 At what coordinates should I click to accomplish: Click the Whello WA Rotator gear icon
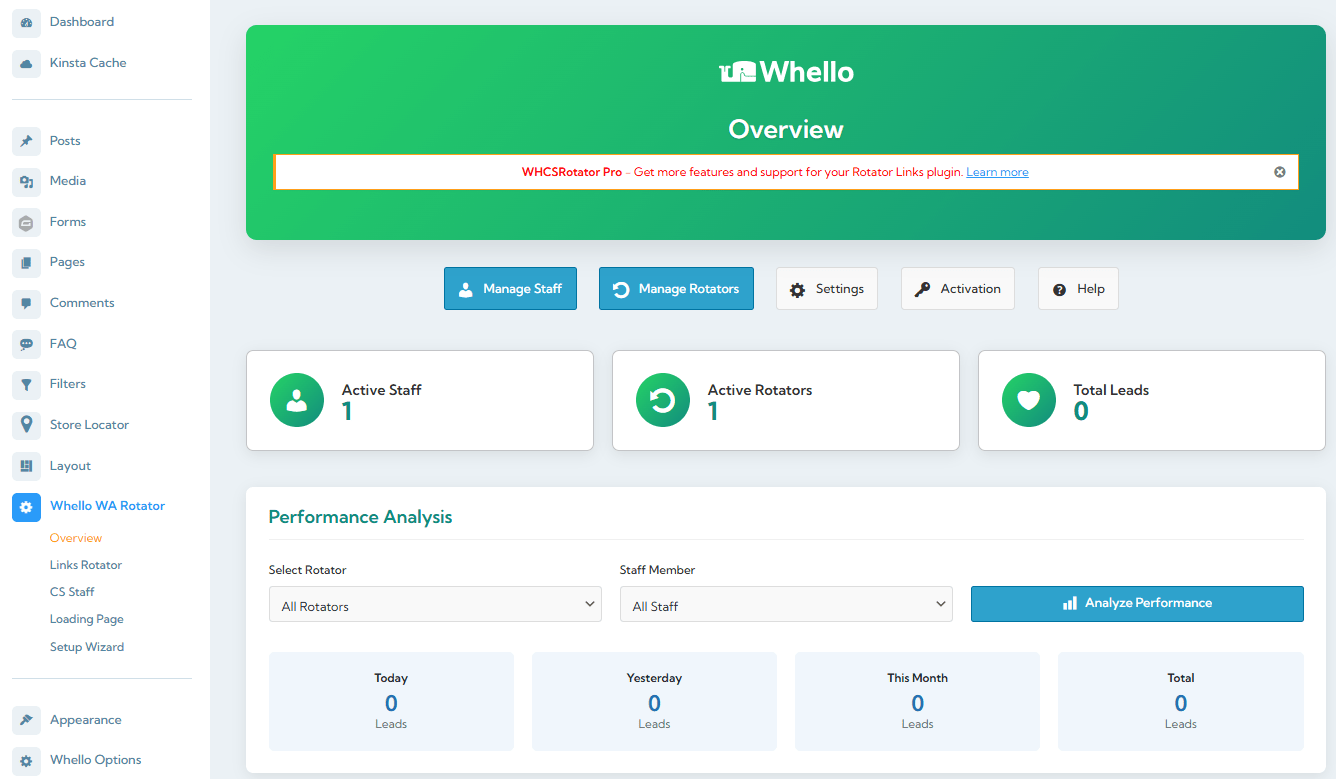tap(27, 507)
